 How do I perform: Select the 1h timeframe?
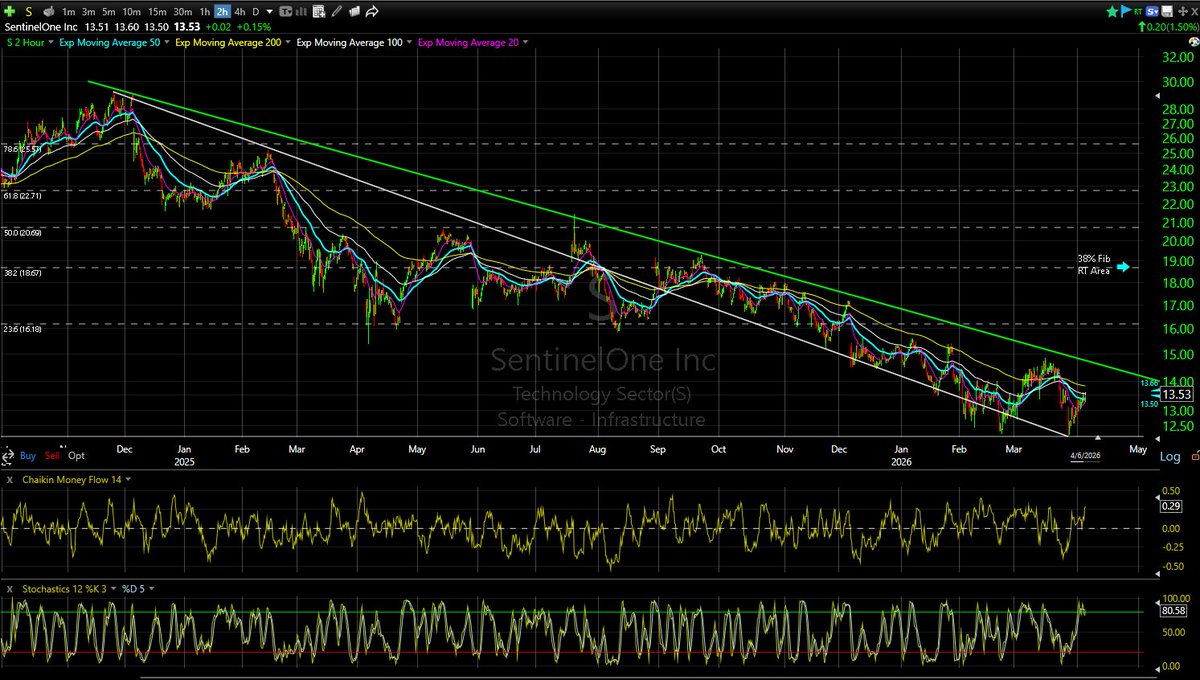[204, 12]
